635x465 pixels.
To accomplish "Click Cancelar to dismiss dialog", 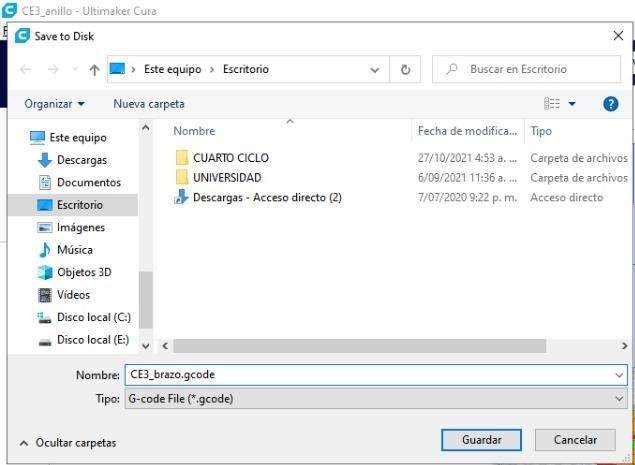I will [x=575, y=440].
